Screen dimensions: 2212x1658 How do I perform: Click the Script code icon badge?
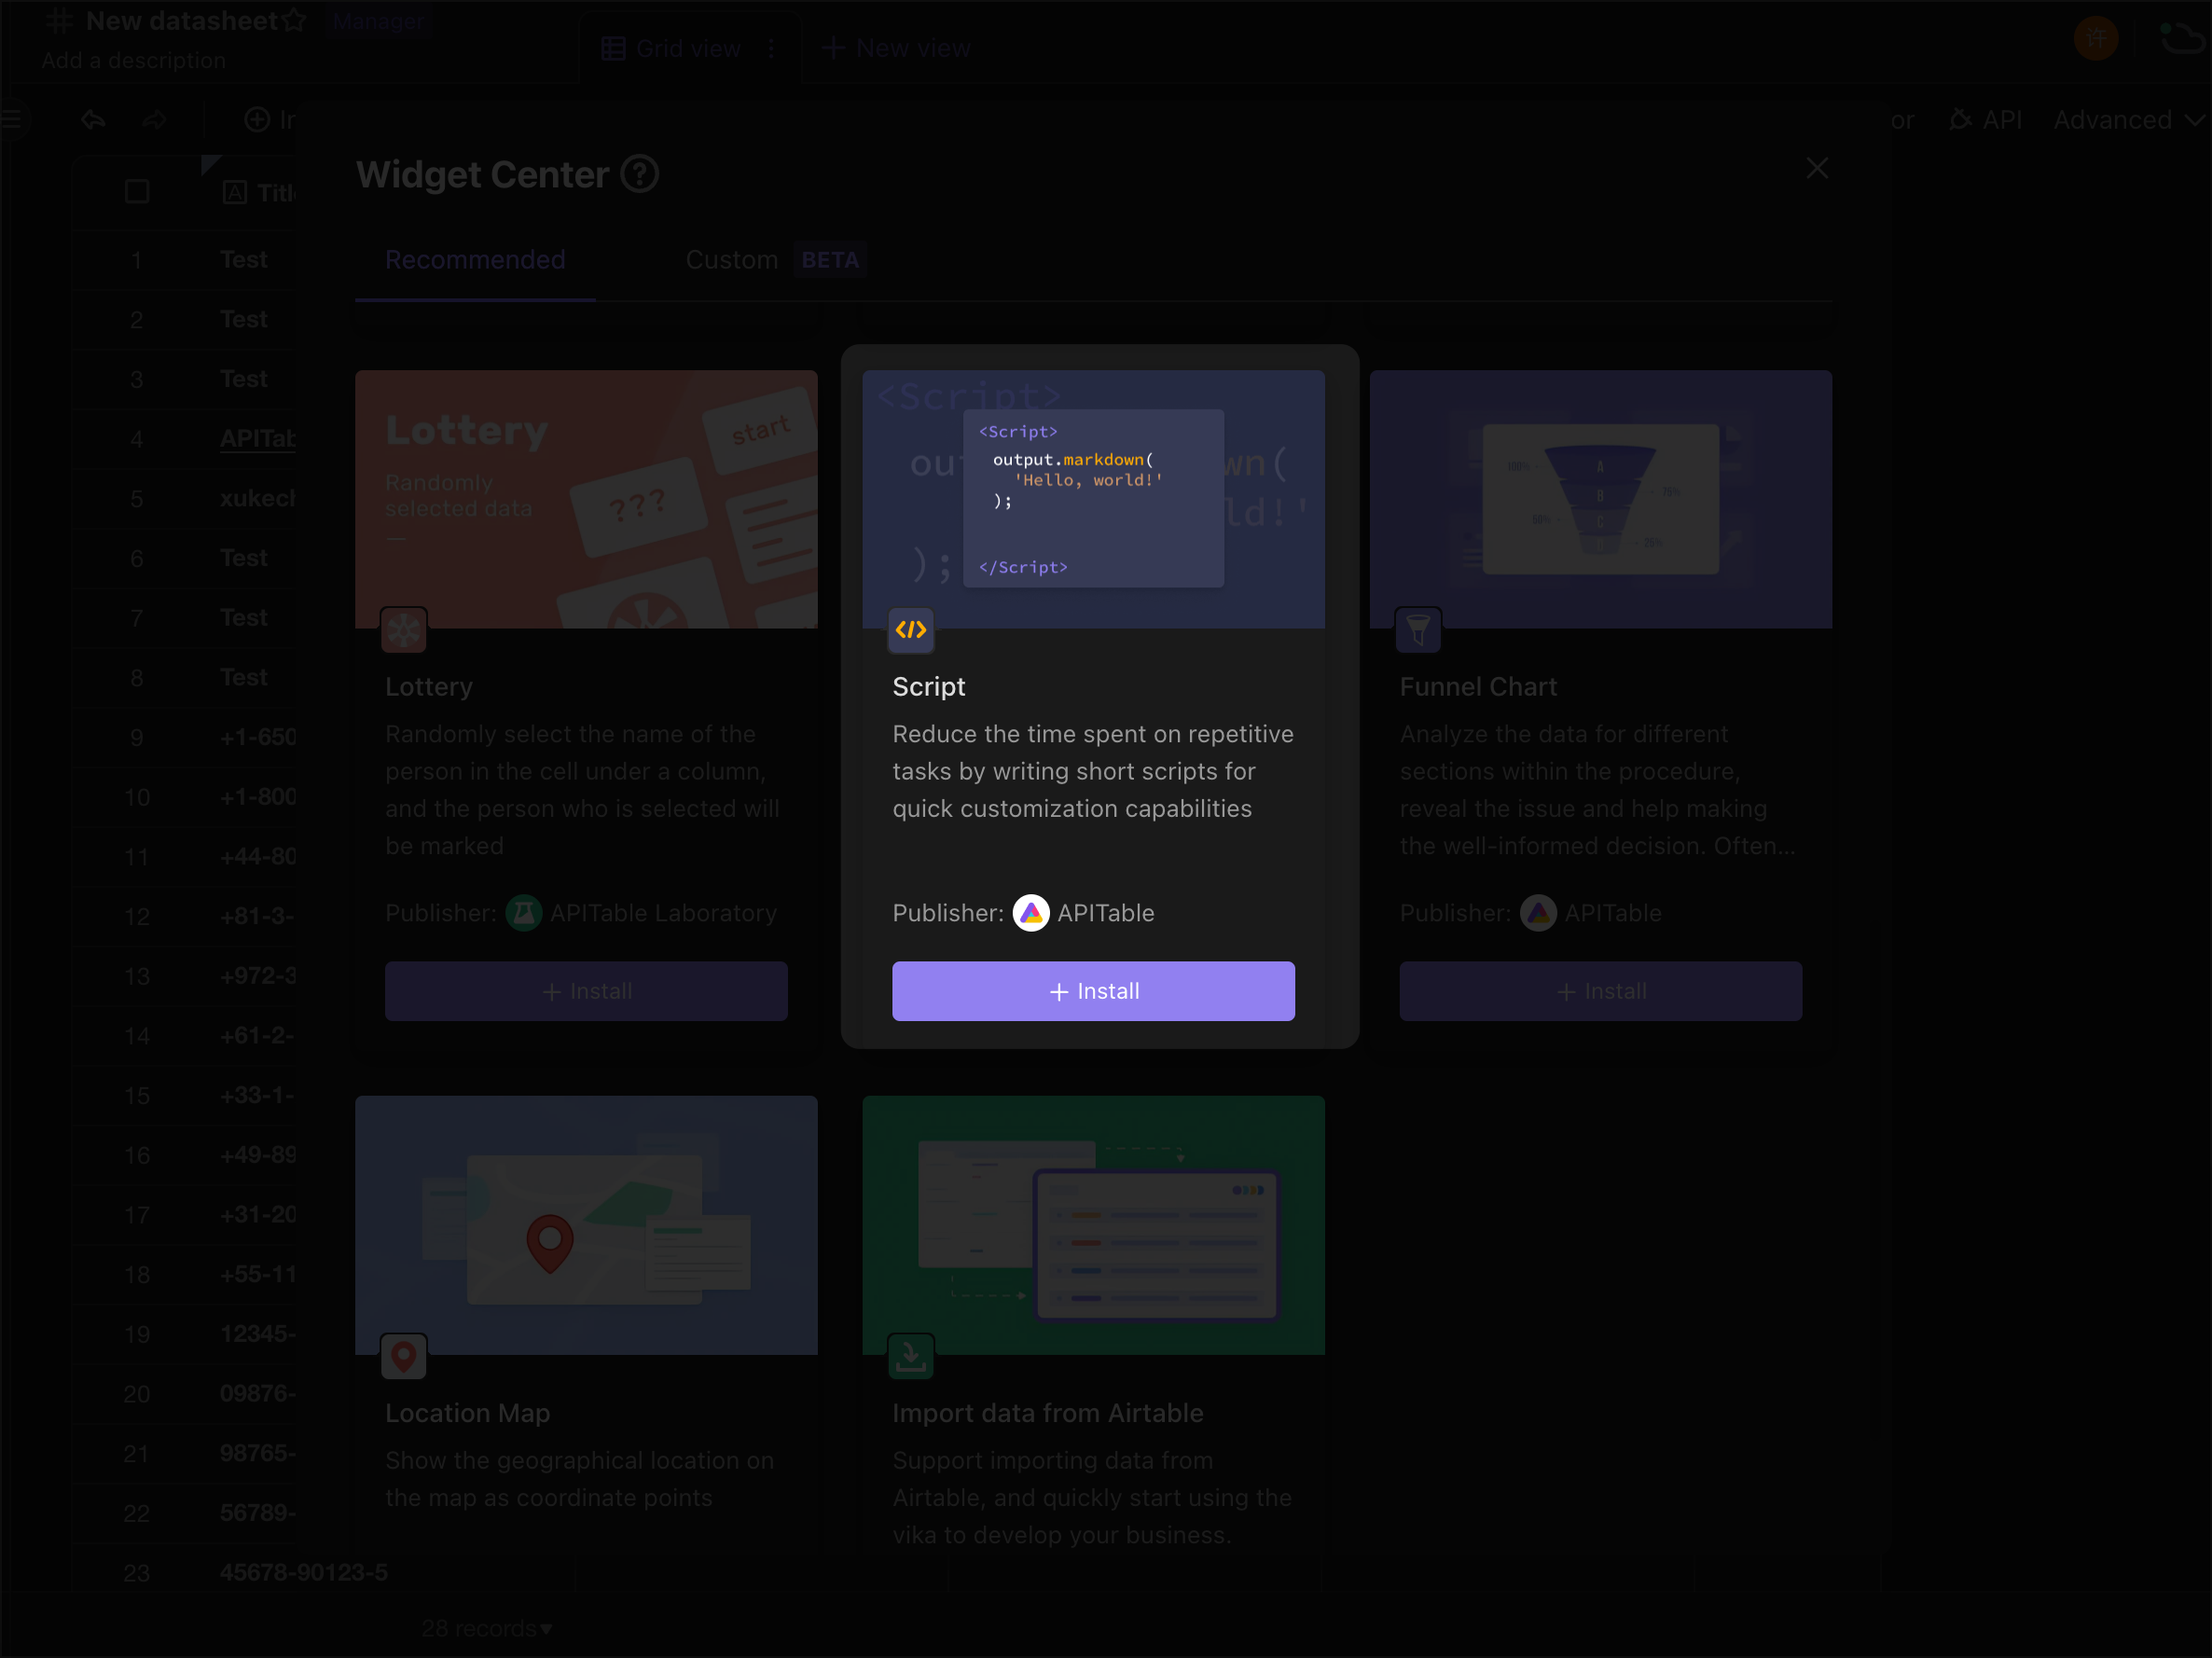click(x=910, y=630)
